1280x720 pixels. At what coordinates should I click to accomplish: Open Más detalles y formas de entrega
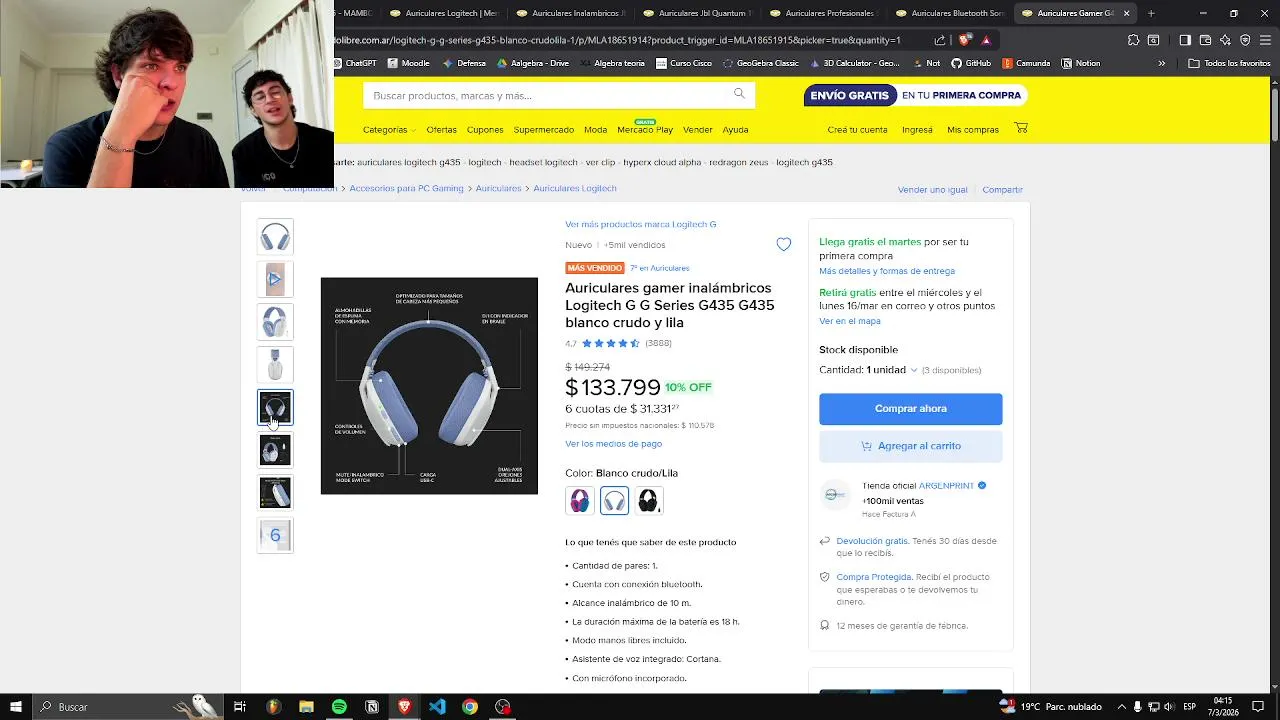[x=887, y=271]
